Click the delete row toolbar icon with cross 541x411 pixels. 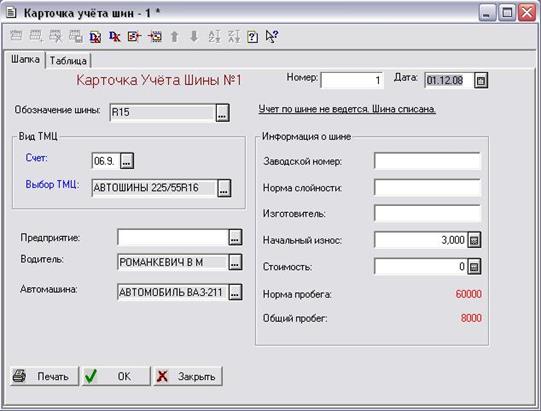pyautogui.click(x=56, y=36)
